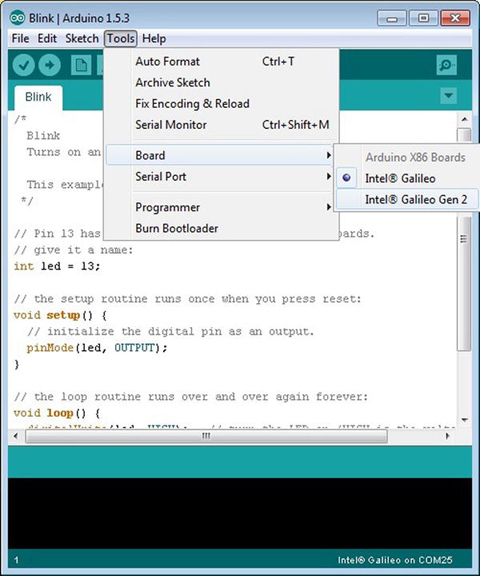Select Auto Format menu entry
This screenshot has height=576, width=480.
pos(221,61)
